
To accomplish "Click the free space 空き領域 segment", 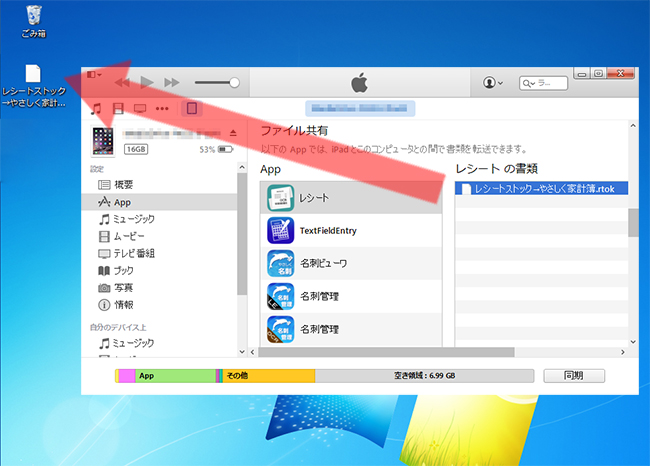I will pyautogui.click(x=424, y=376).
